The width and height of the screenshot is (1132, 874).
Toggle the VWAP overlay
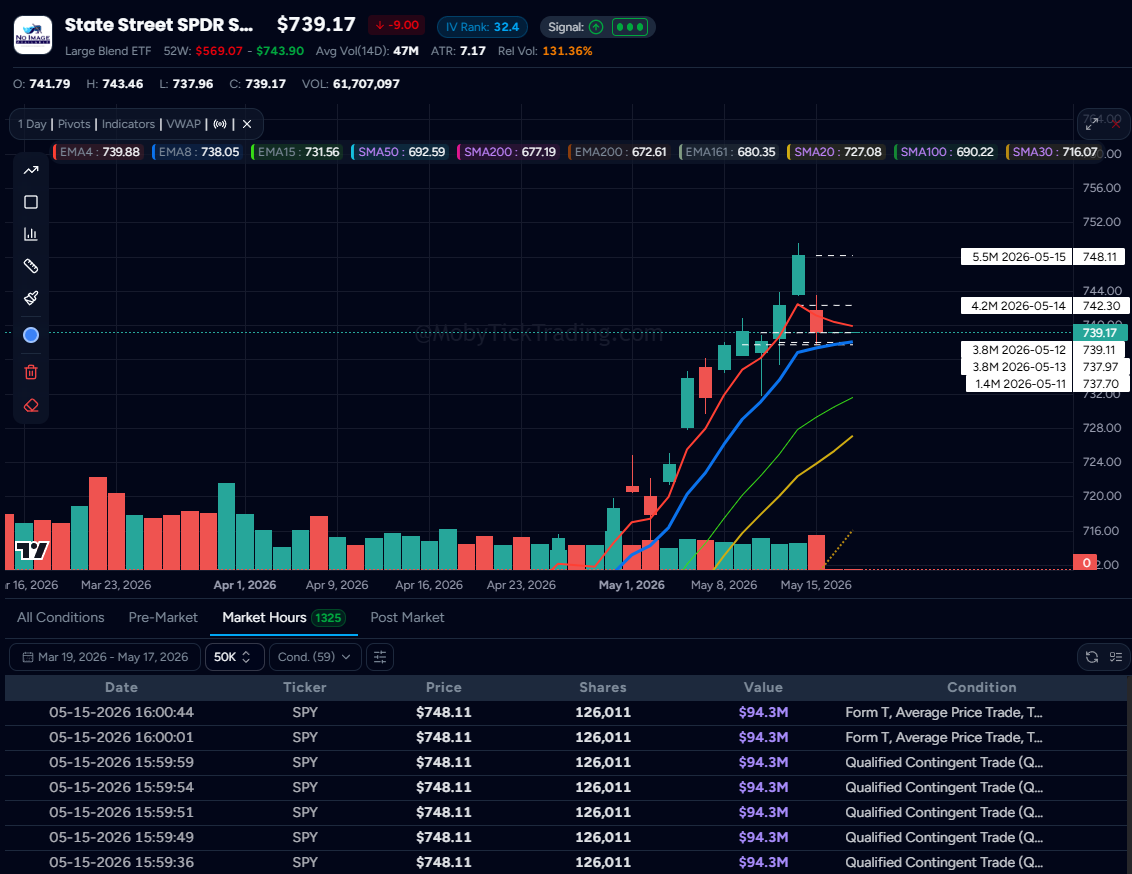coord(183,124)
